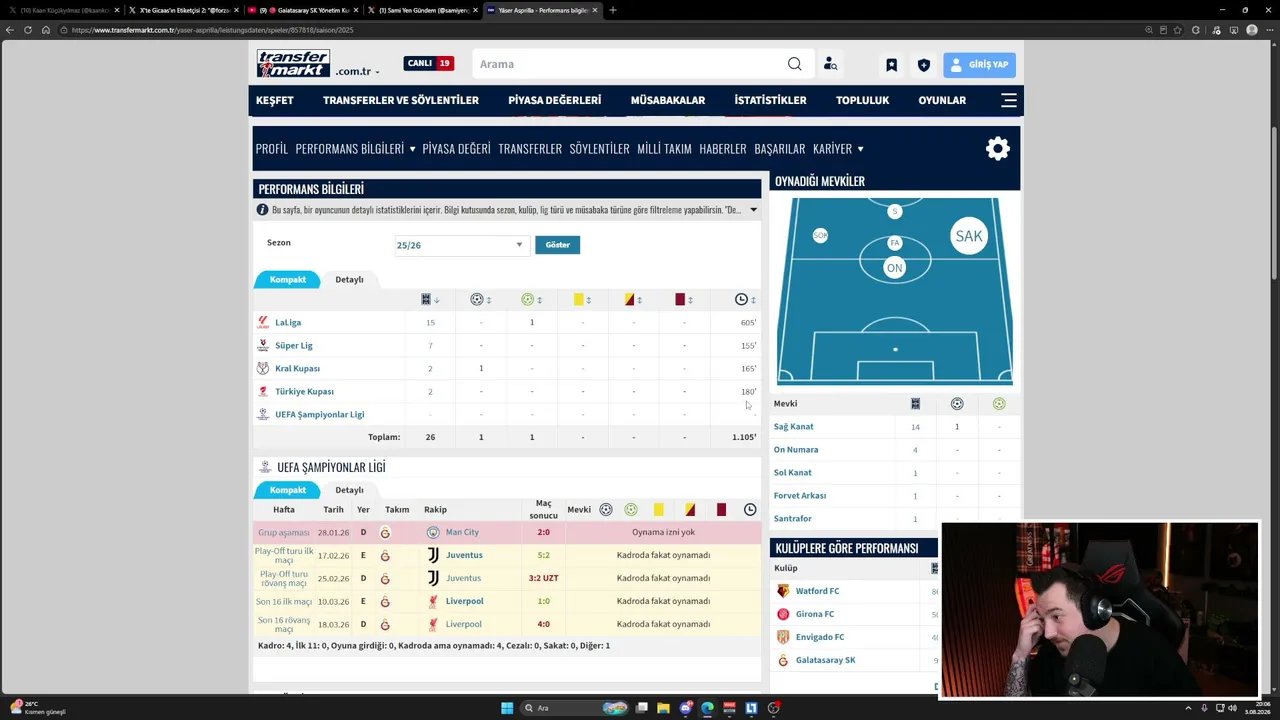Open the player PİYASA DEĞERİ tab

click(x=456, y=149)
